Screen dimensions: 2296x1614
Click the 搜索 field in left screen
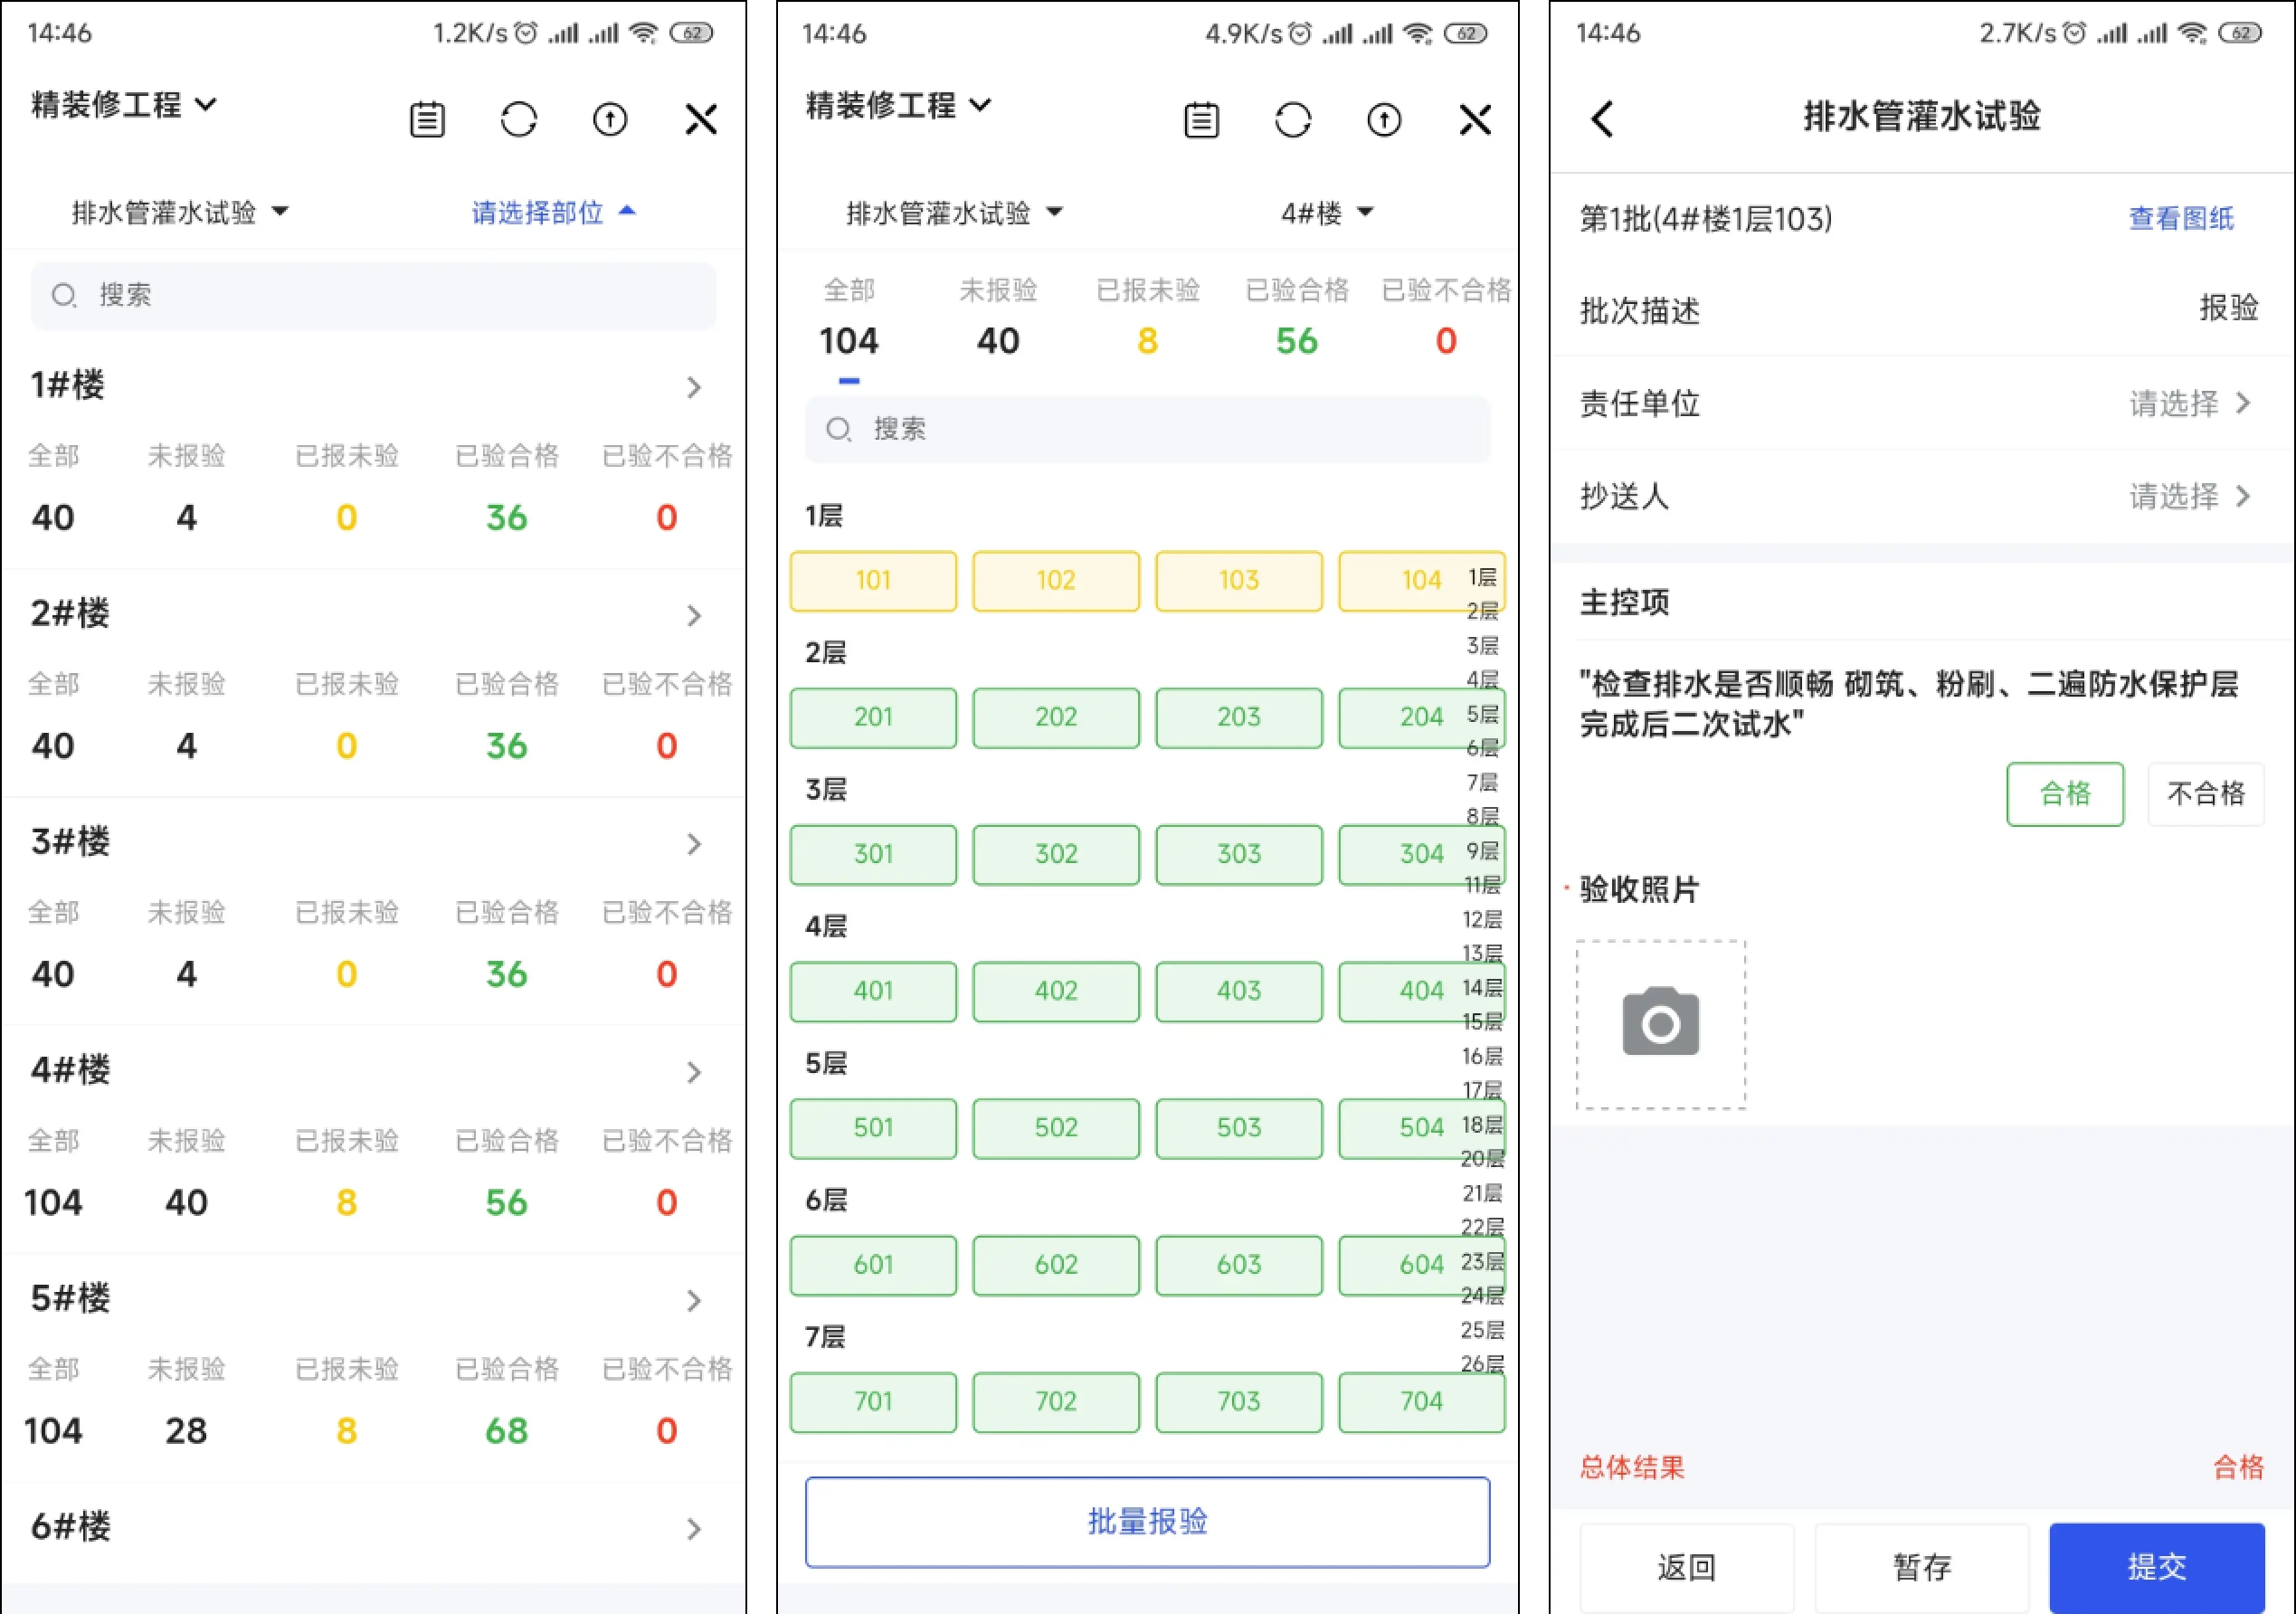coord(373,295)
